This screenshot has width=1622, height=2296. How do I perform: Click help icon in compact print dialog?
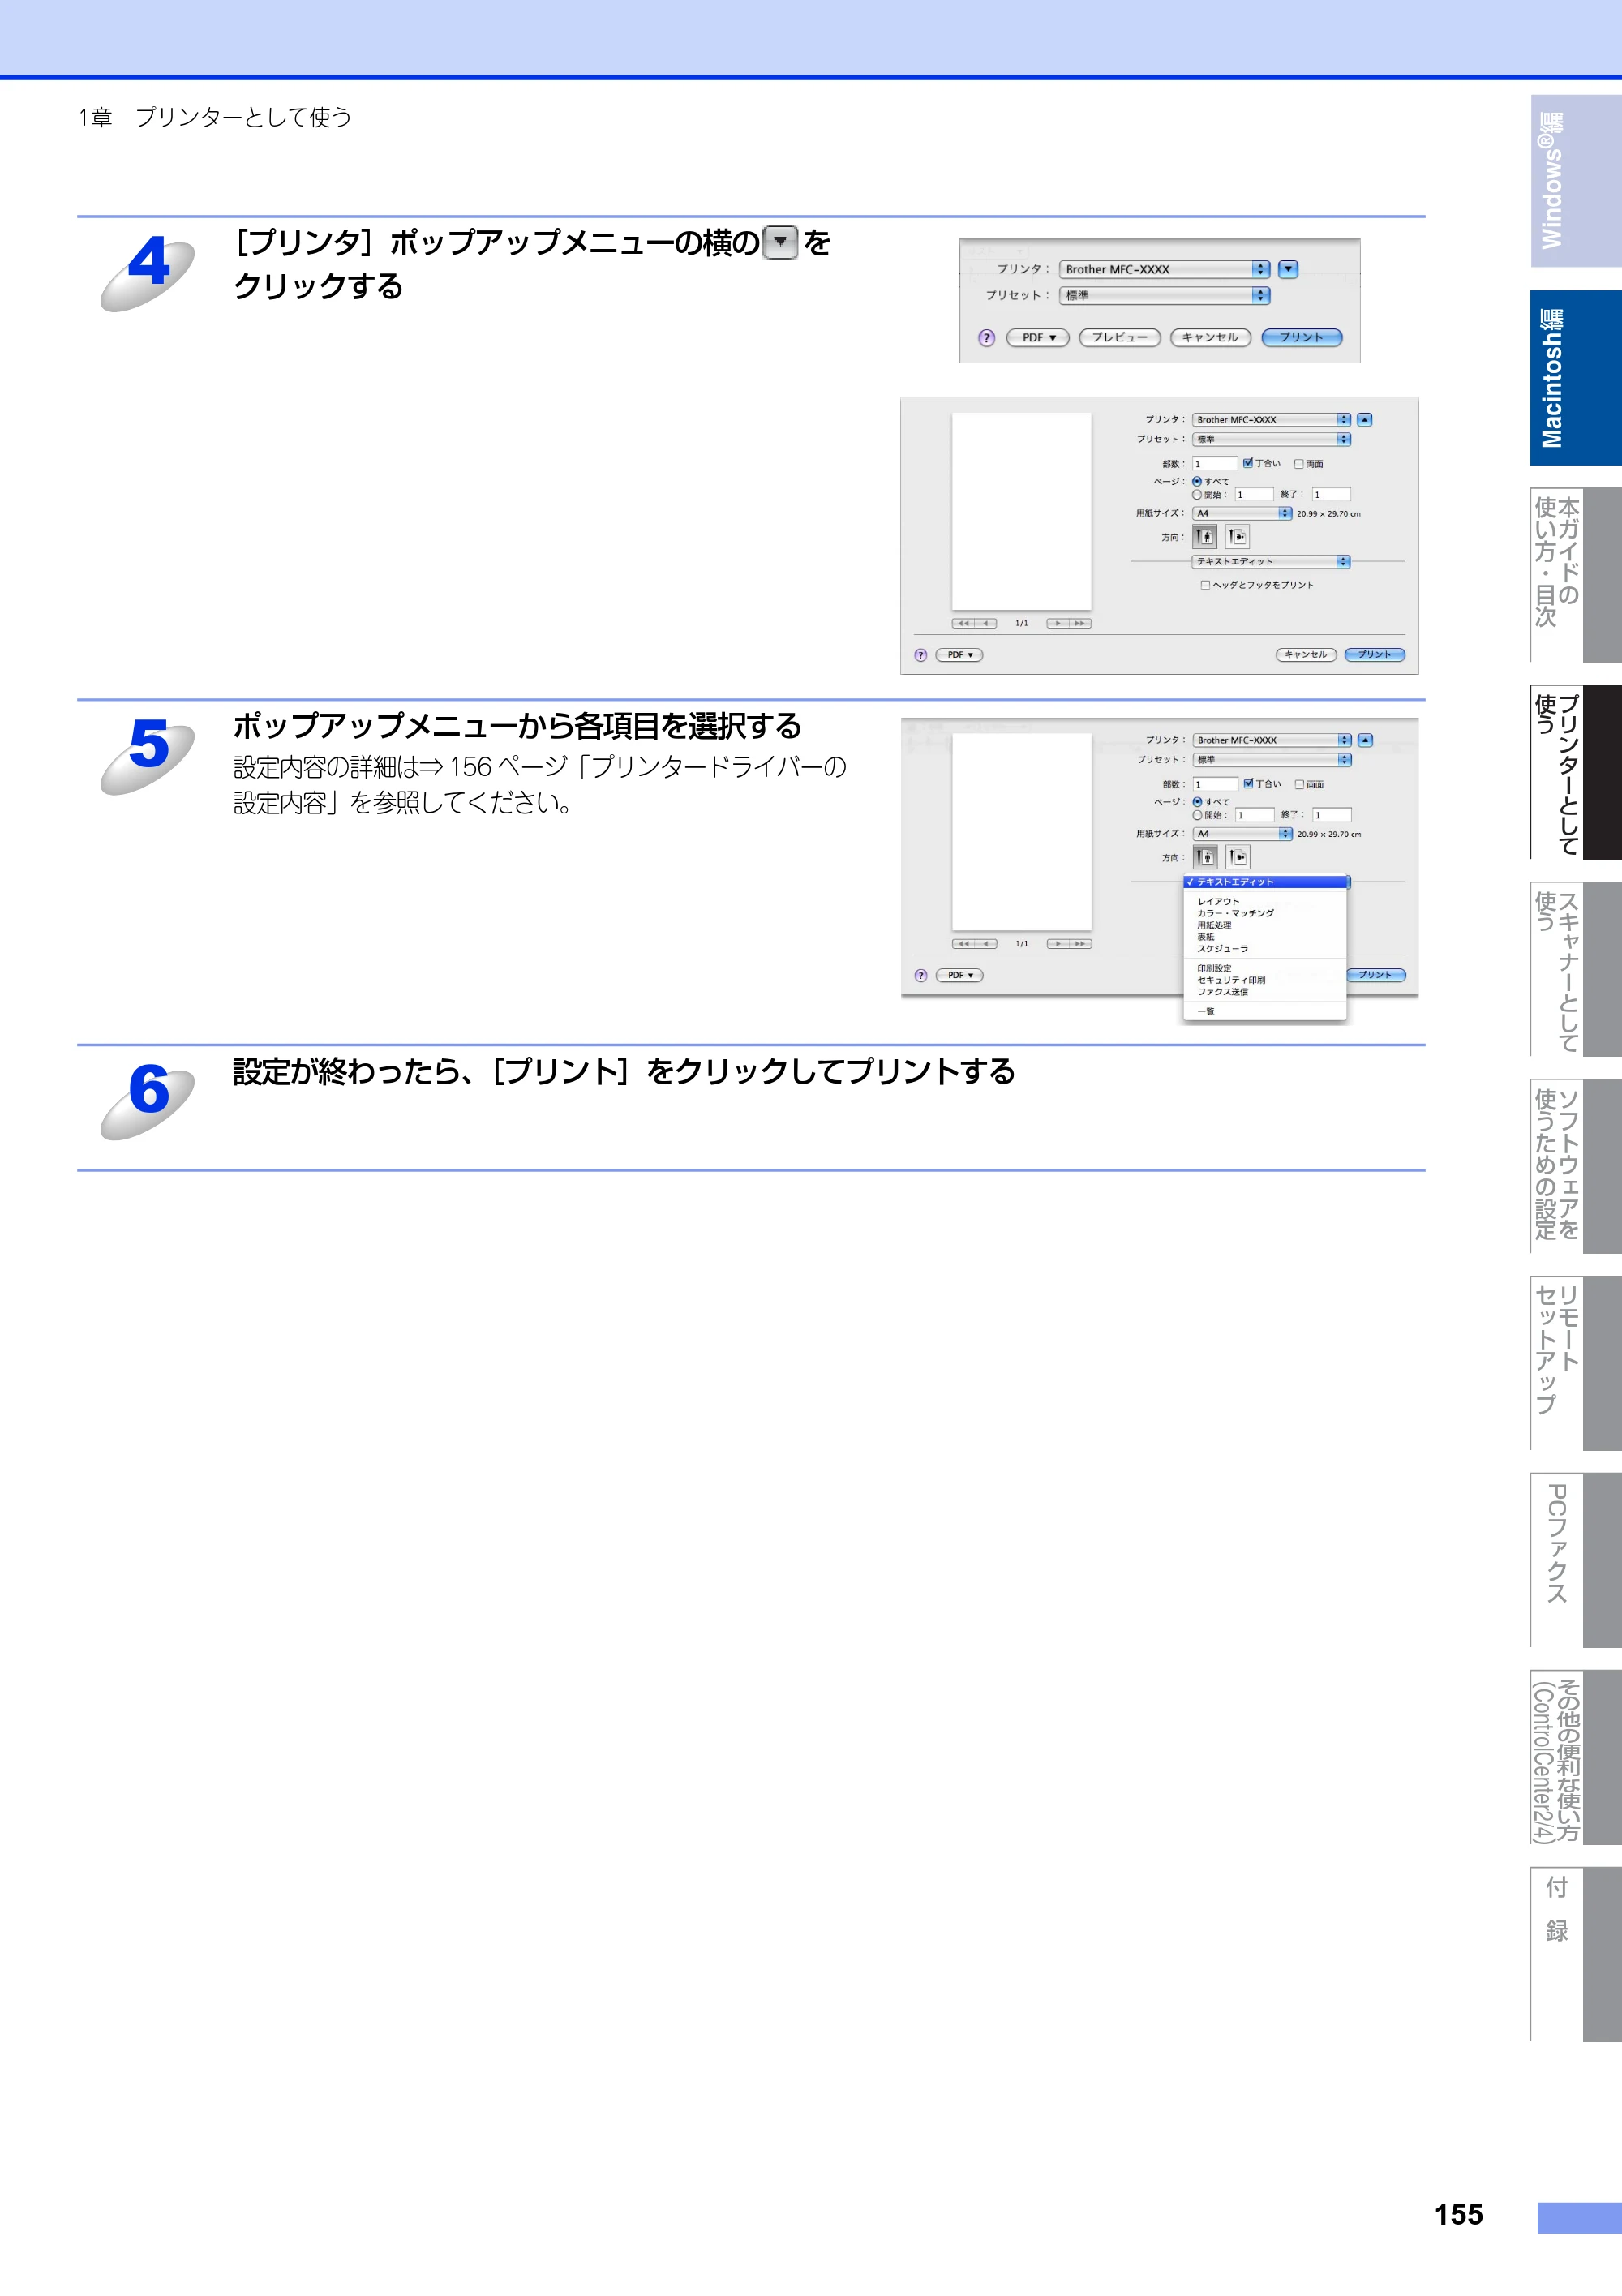[x=987, y=338]
